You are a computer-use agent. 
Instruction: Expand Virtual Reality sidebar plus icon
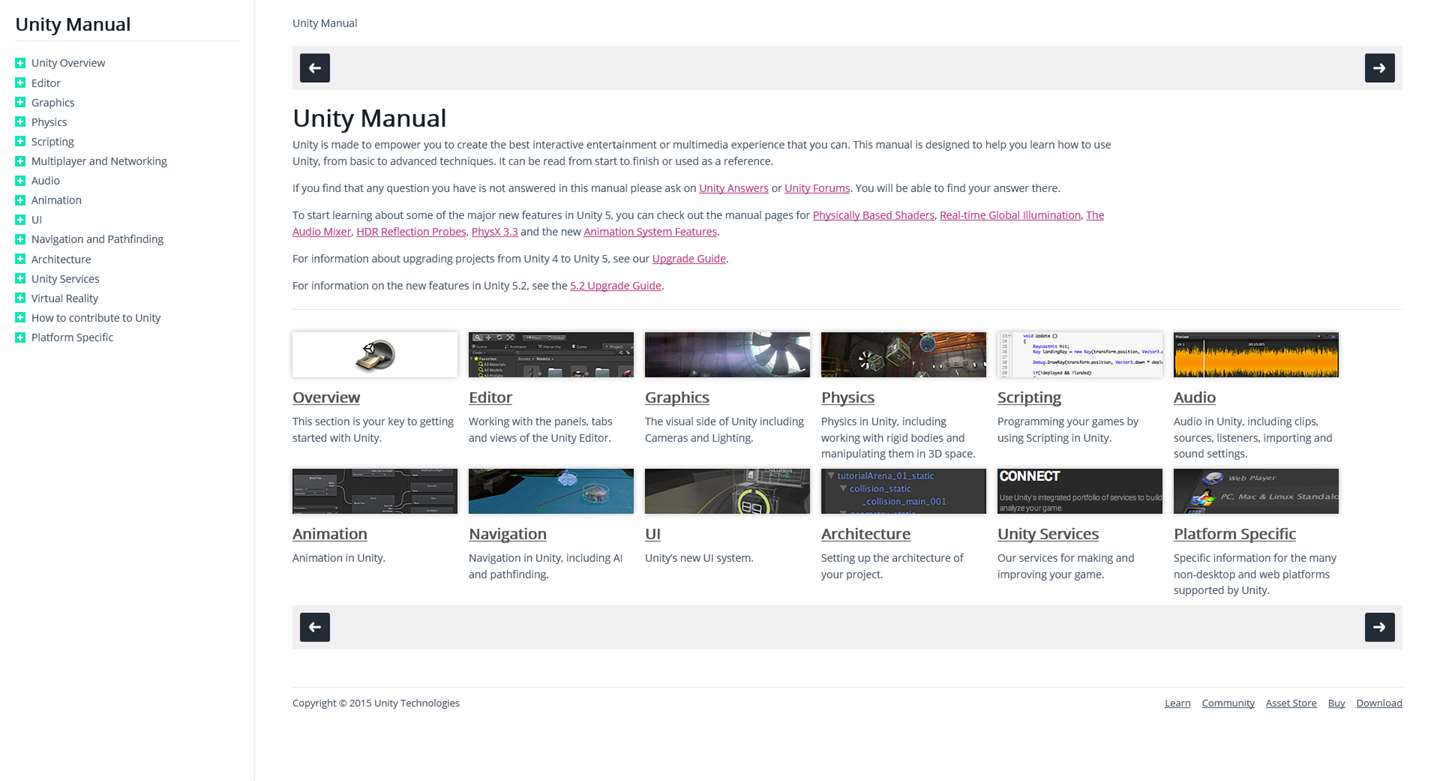(20, 298)
